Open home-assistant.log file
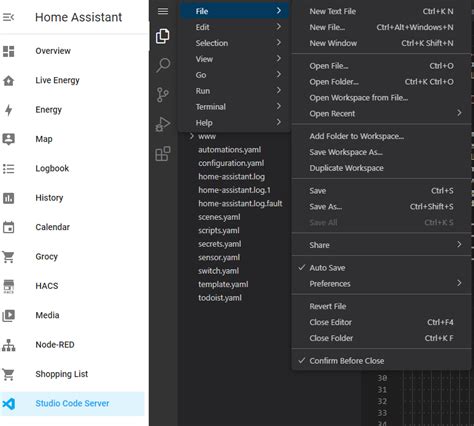474x426 pixels. (x=231, y=177)
